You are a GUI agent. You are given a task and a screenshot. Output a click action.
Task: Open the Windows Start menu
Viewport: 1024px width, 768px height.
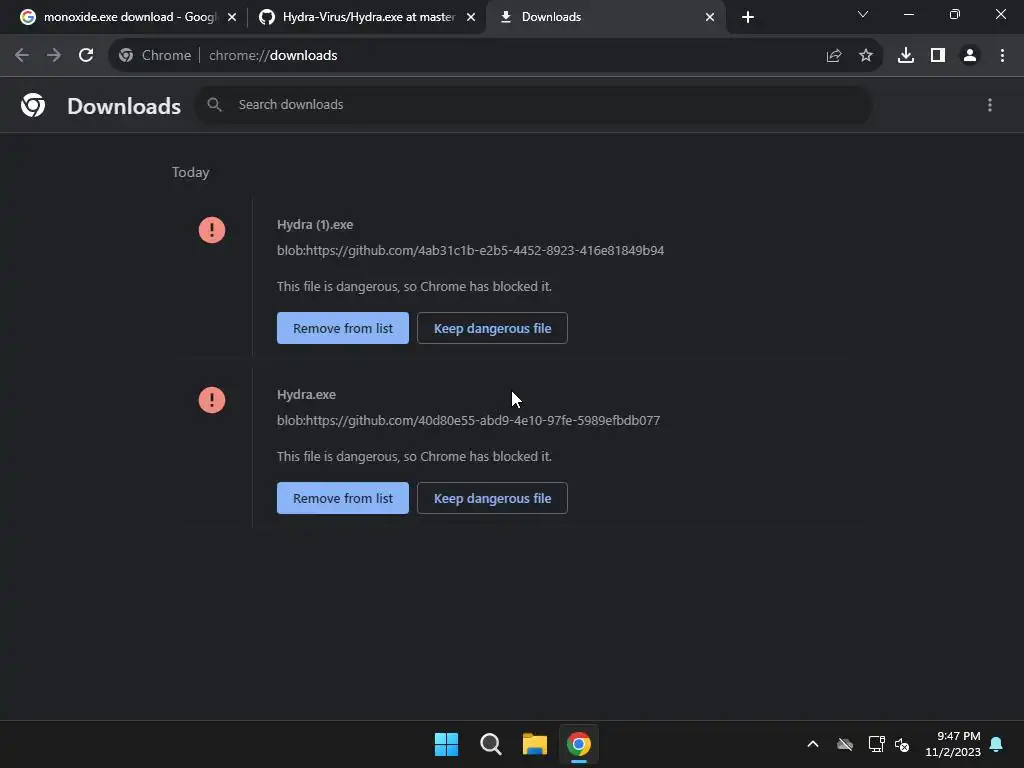click(x=446, y=744)
